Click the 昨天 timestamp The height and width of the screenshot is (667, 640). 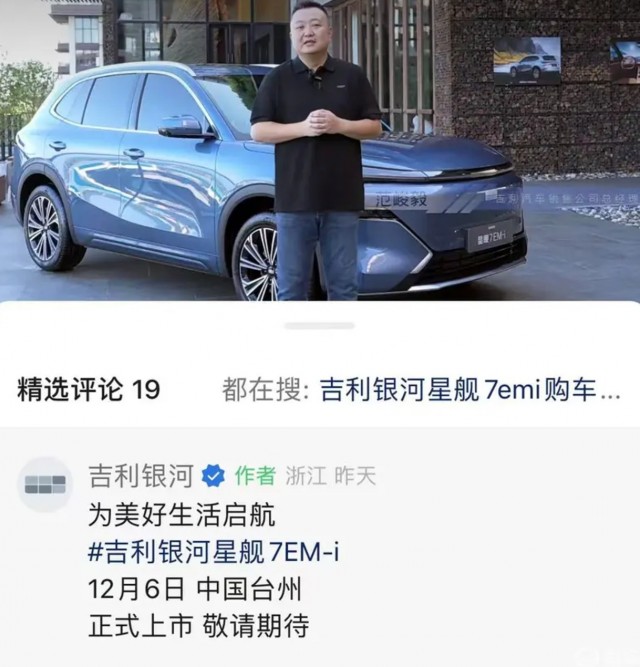click(x=355, y=476)
